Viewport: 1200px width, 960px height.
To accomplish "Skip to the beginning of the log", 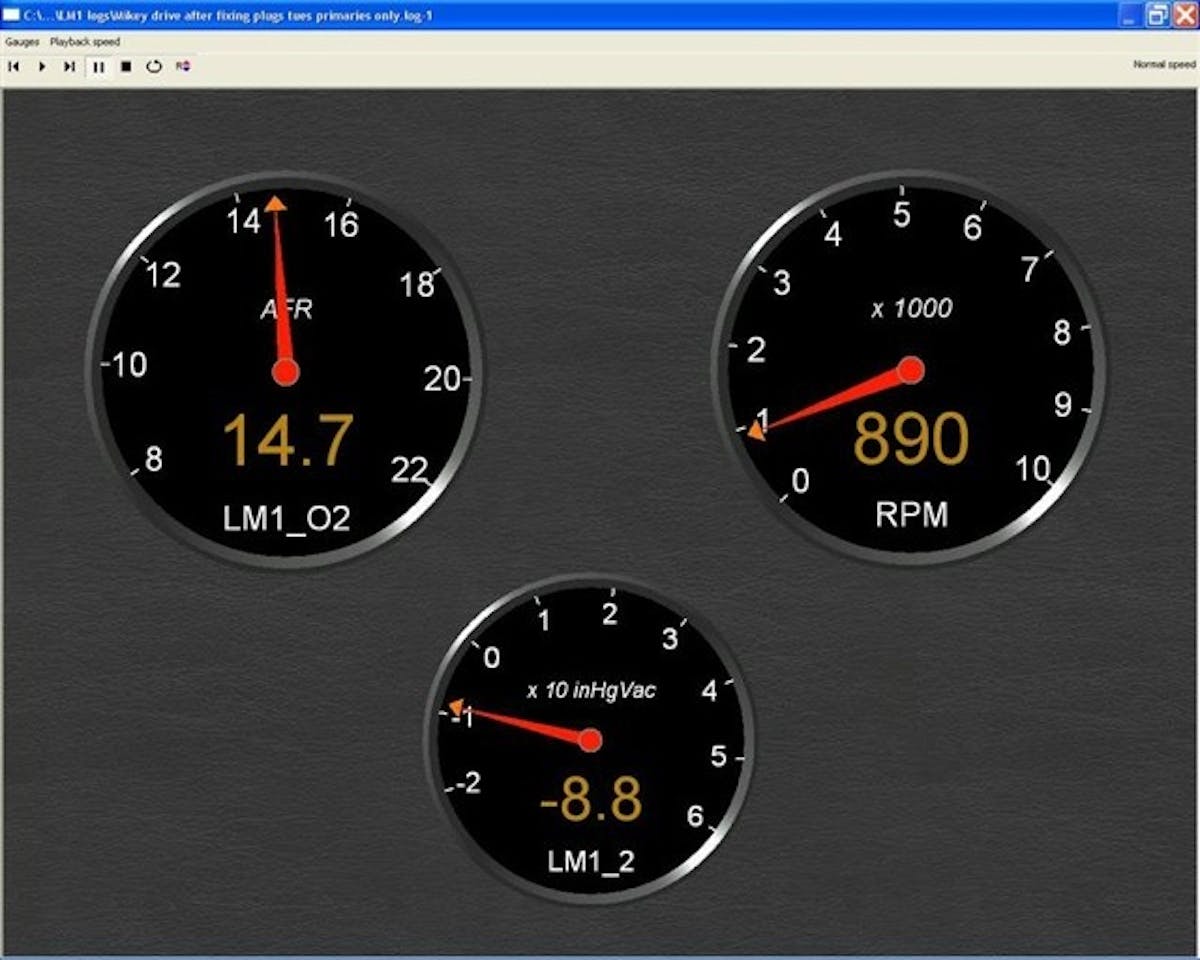I will coord(13,66).
